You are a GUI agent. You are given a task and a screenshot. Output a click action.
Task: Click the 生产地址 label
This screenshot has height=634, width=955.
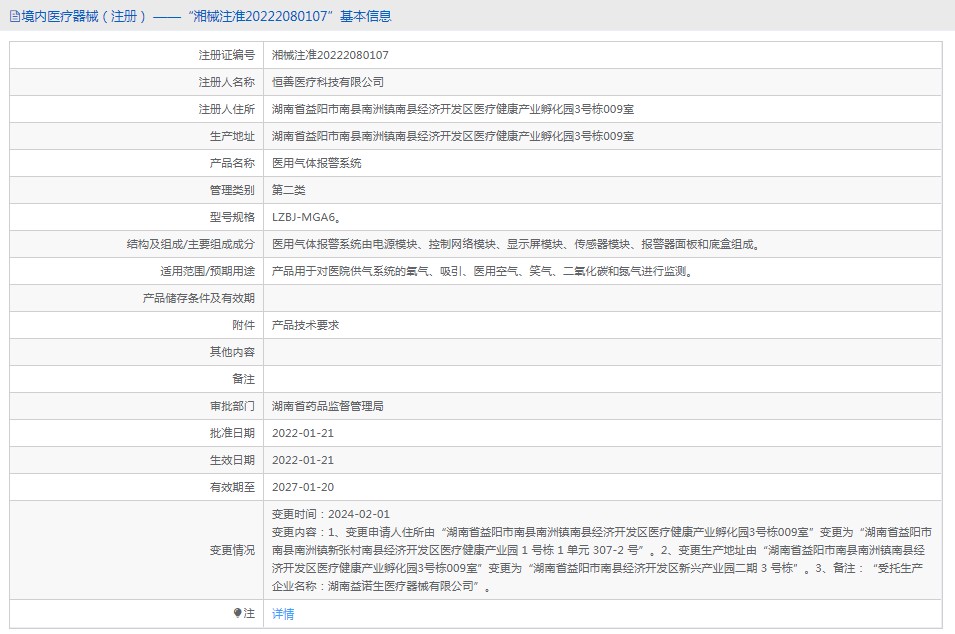click(232, 136)
